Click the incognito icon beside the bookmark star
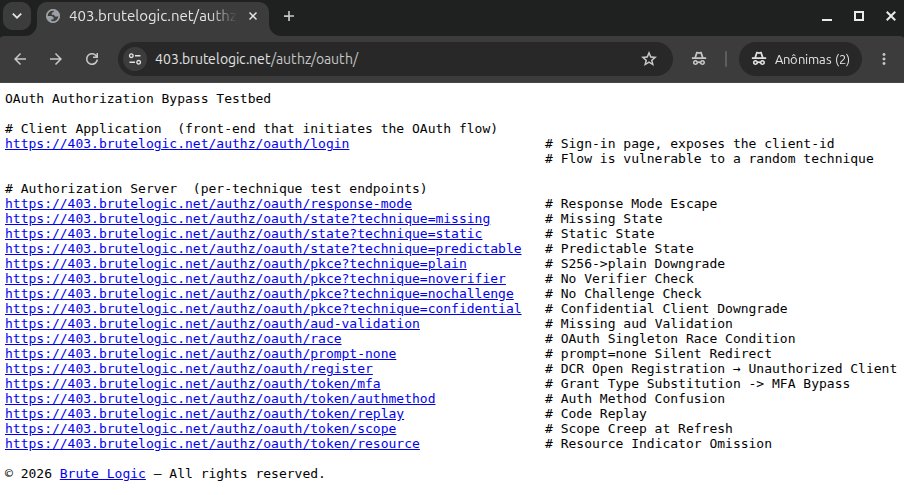904x495 pixels. (x=699, y=59)
